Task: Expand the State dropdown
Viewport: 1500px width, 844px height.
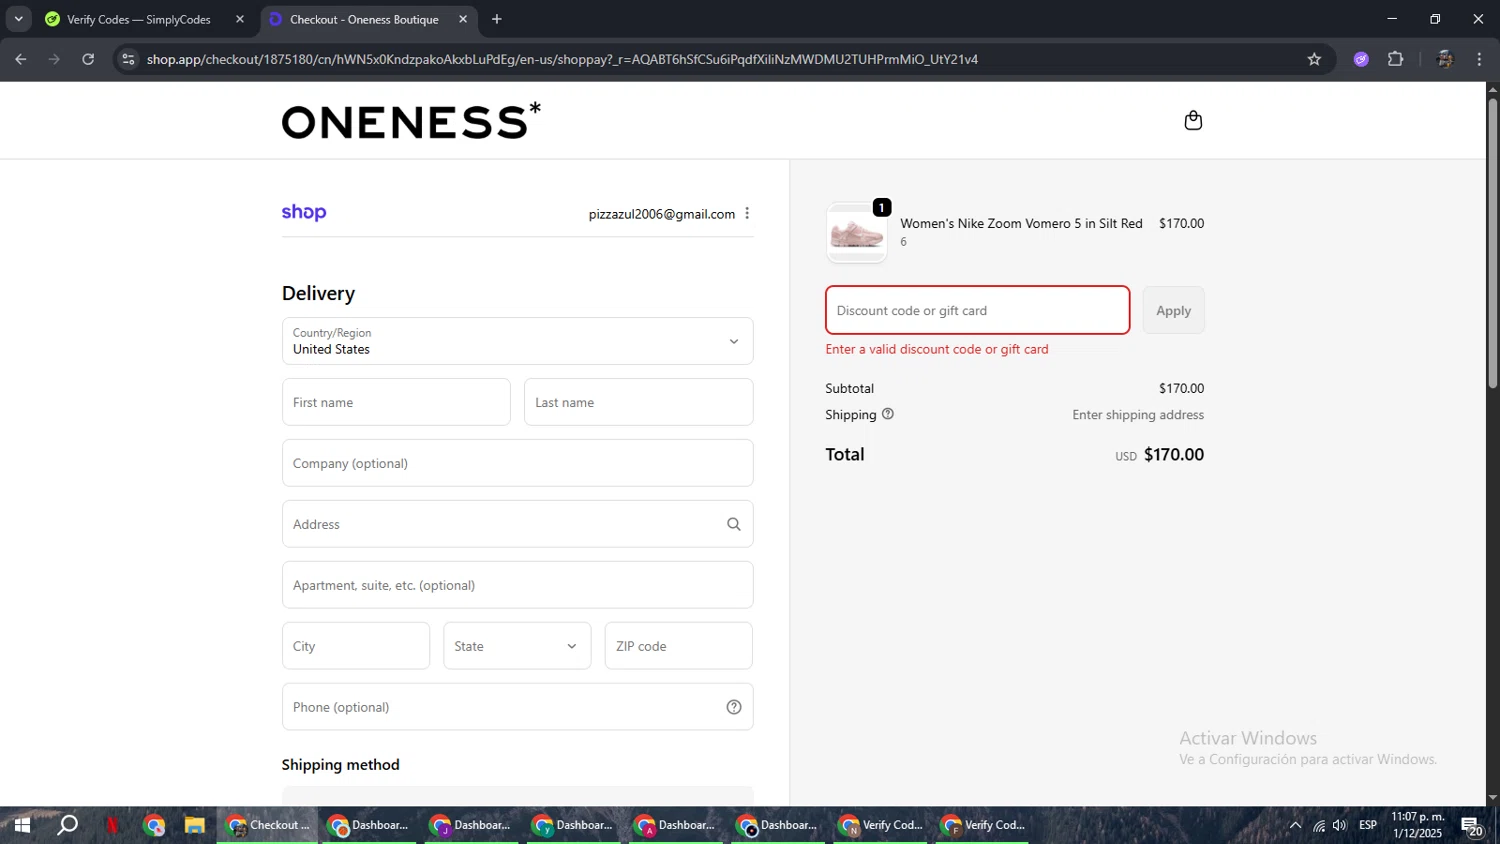Action: (x=517, y=646)
